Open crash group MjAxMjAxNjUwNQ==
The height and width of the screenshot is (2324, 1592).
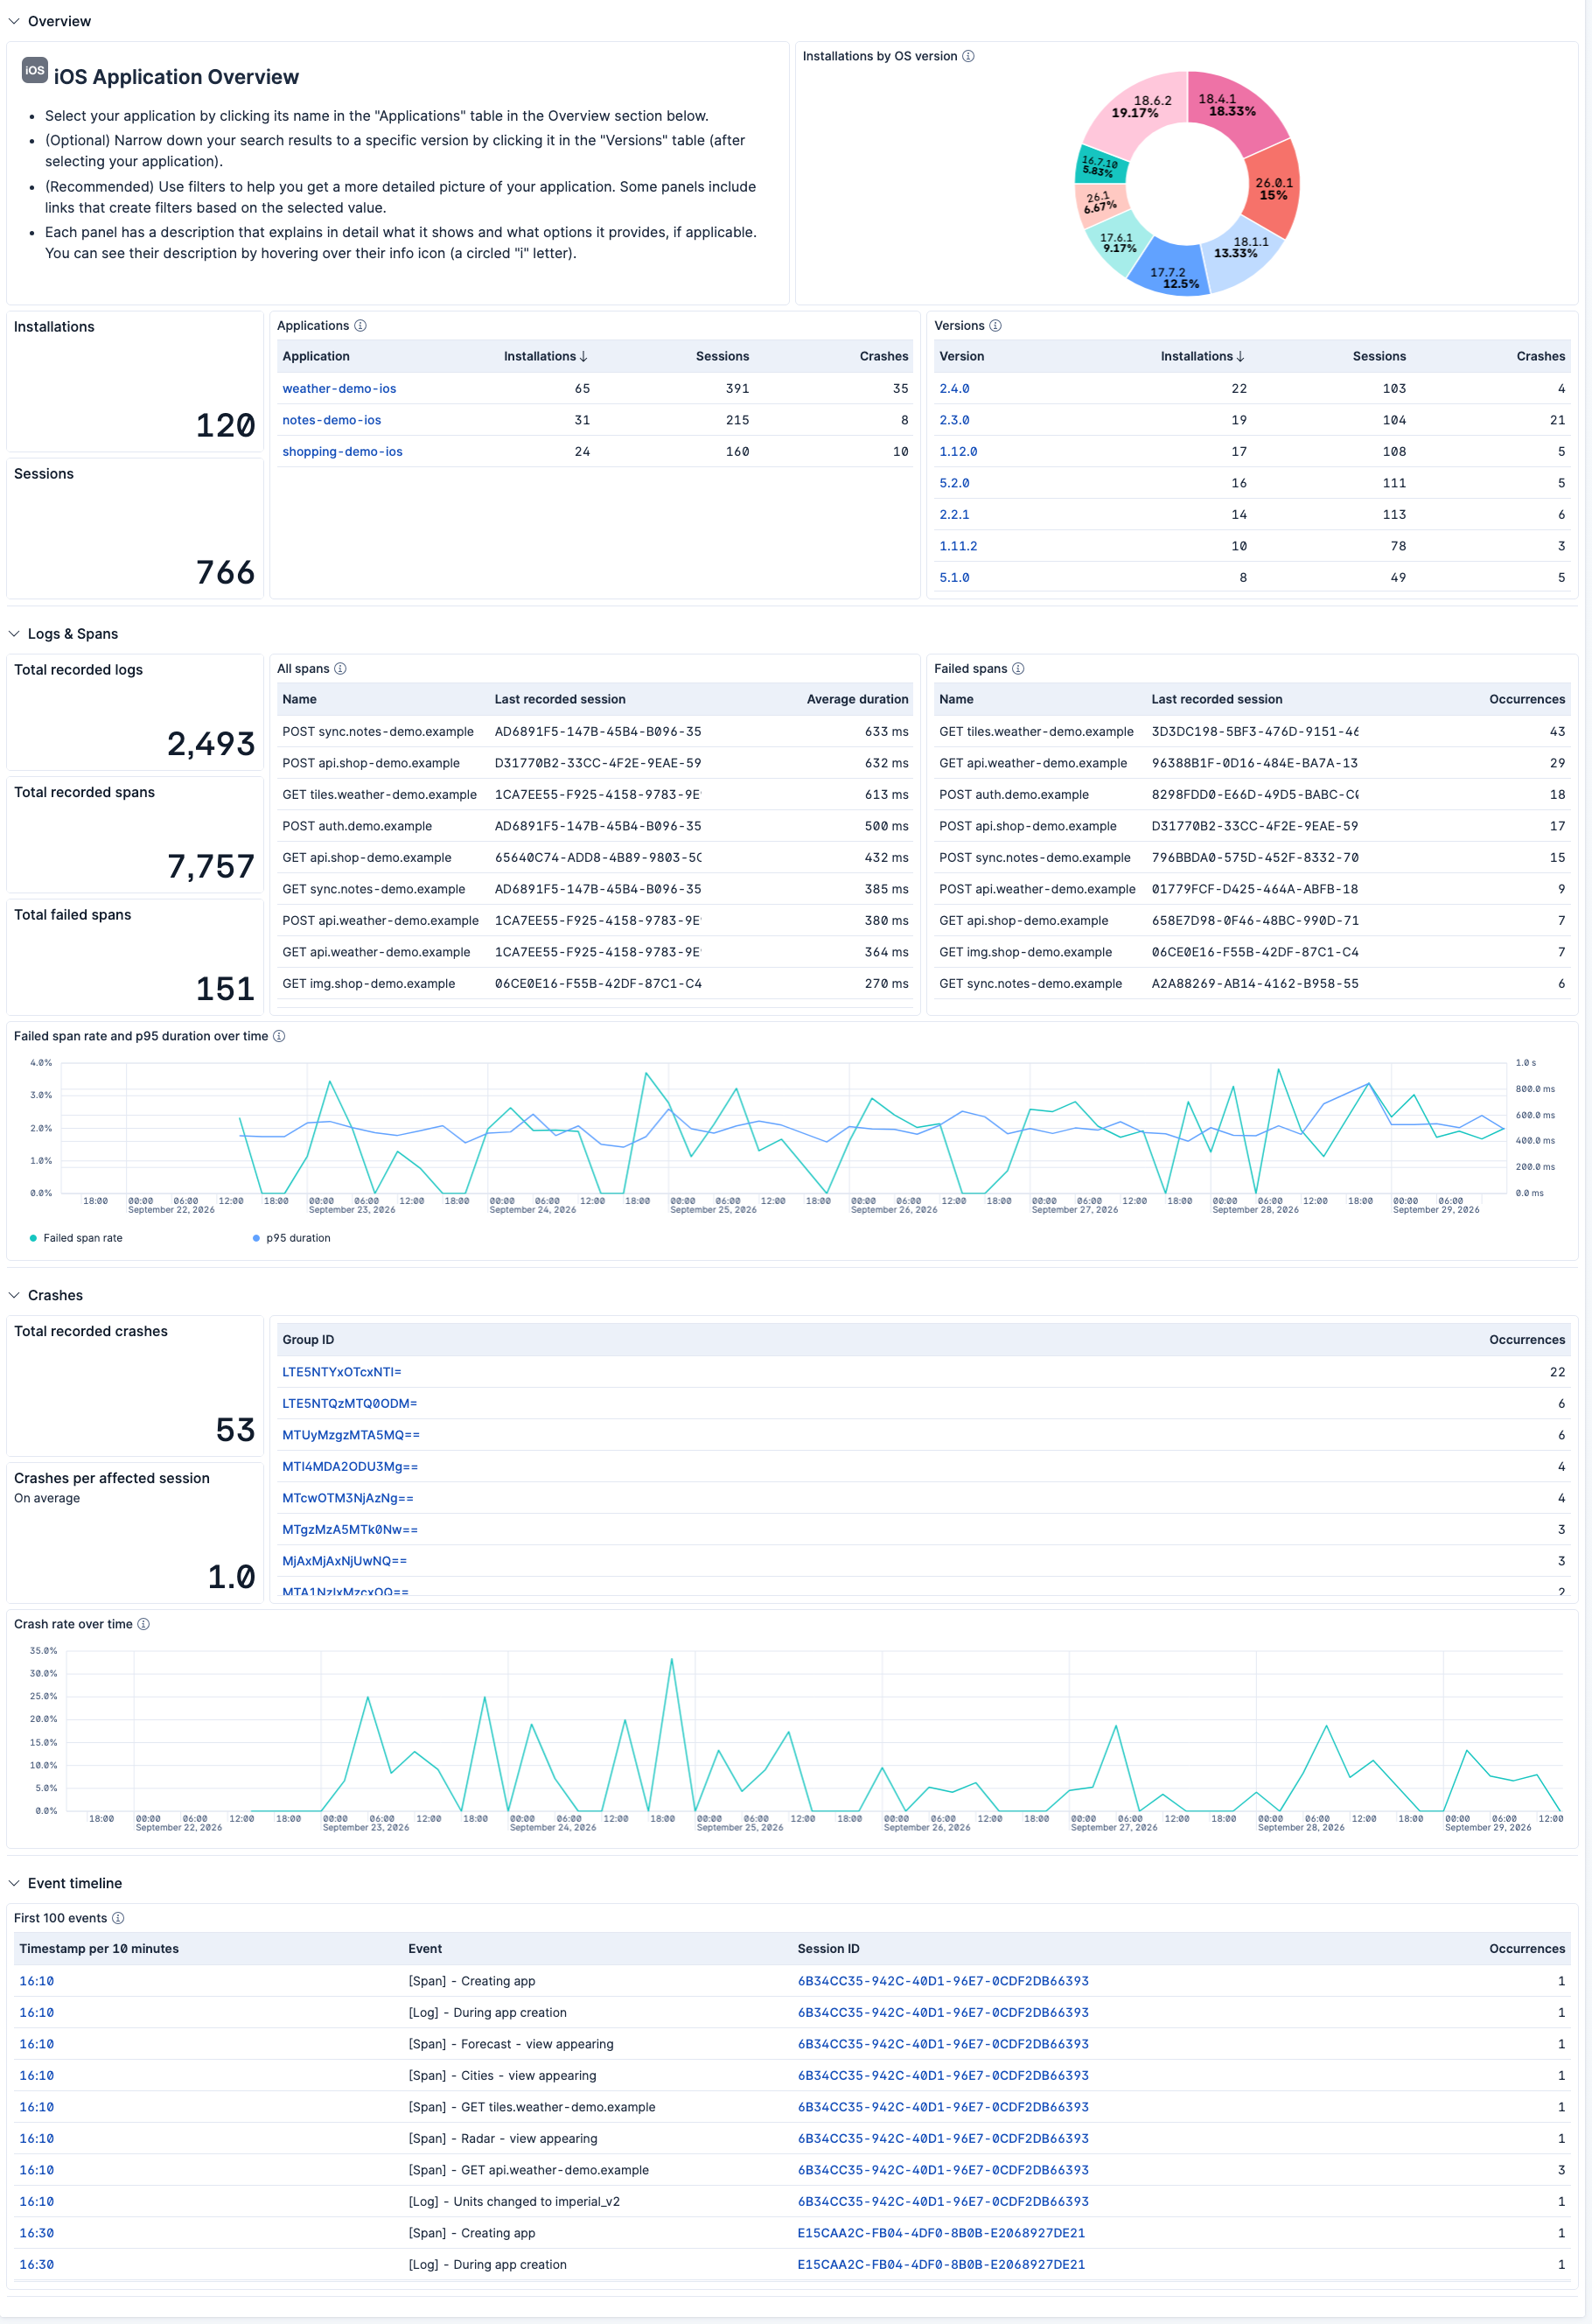[x=344, y=1561]
